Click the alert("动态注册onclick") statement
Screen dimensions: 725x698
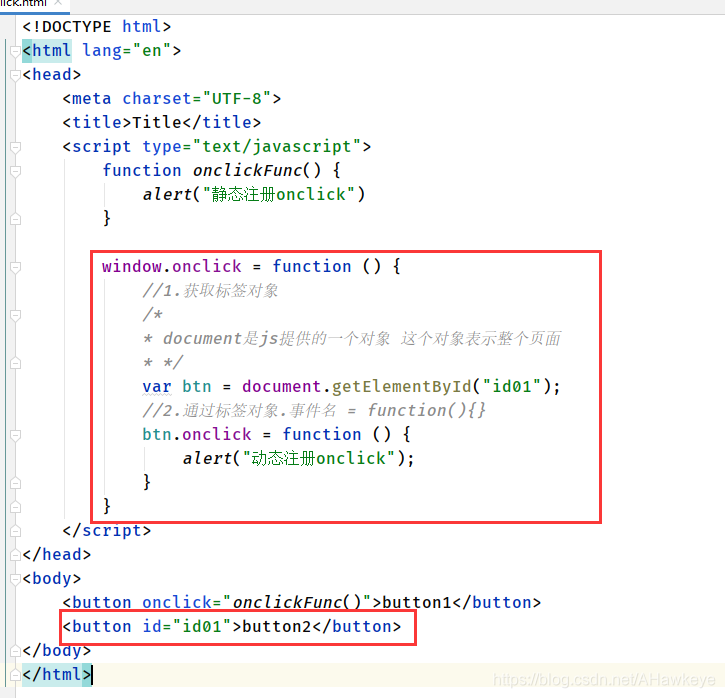(x=299, y=459)
